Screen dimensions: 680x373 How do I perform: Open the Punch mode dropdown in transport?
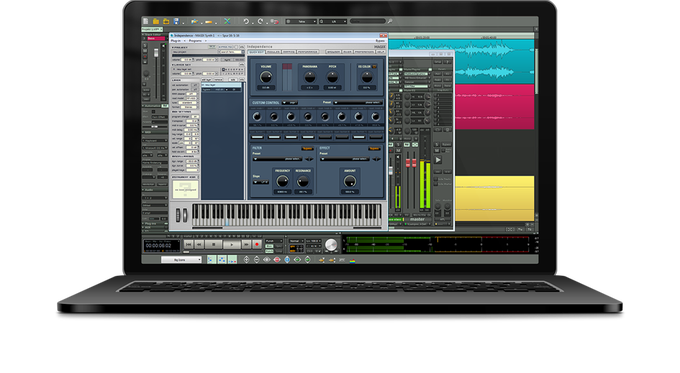[274, 241]
